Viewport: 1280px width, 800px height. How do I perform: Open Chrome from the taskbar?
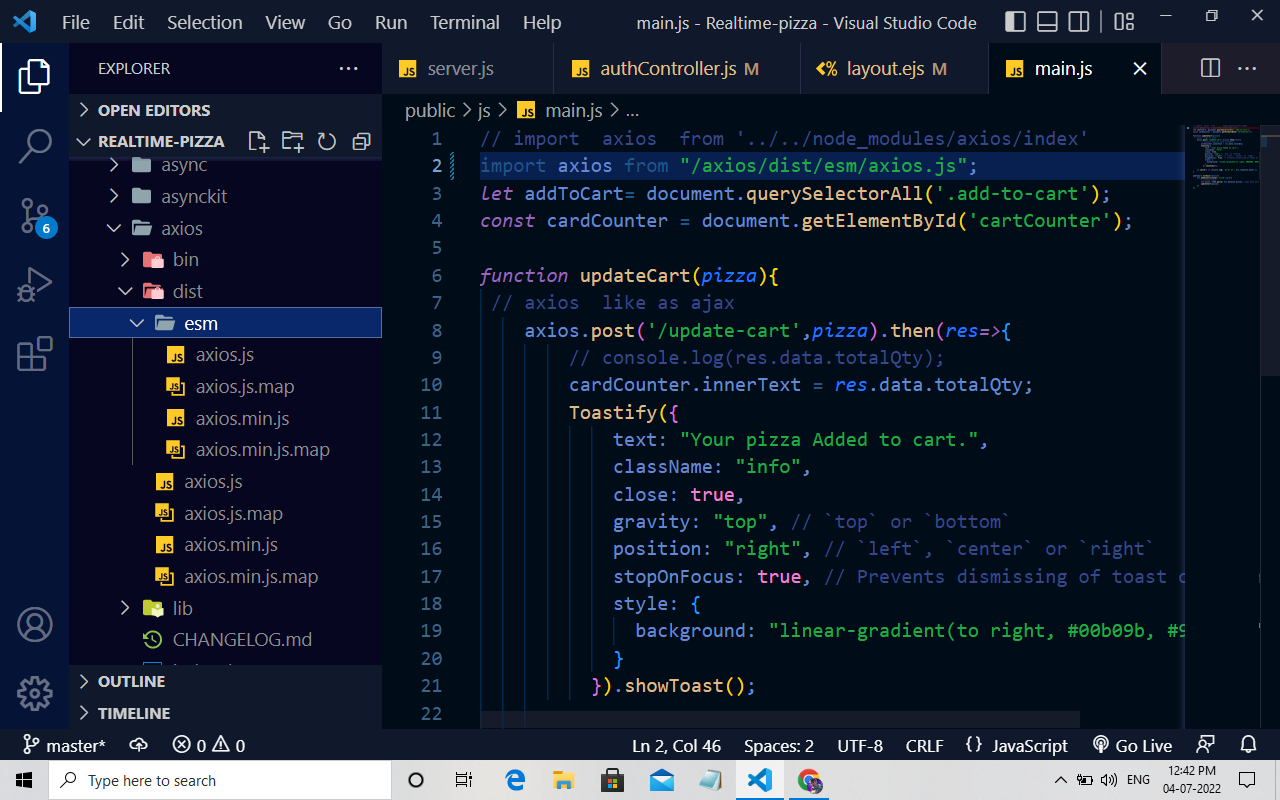click(809, 780)
